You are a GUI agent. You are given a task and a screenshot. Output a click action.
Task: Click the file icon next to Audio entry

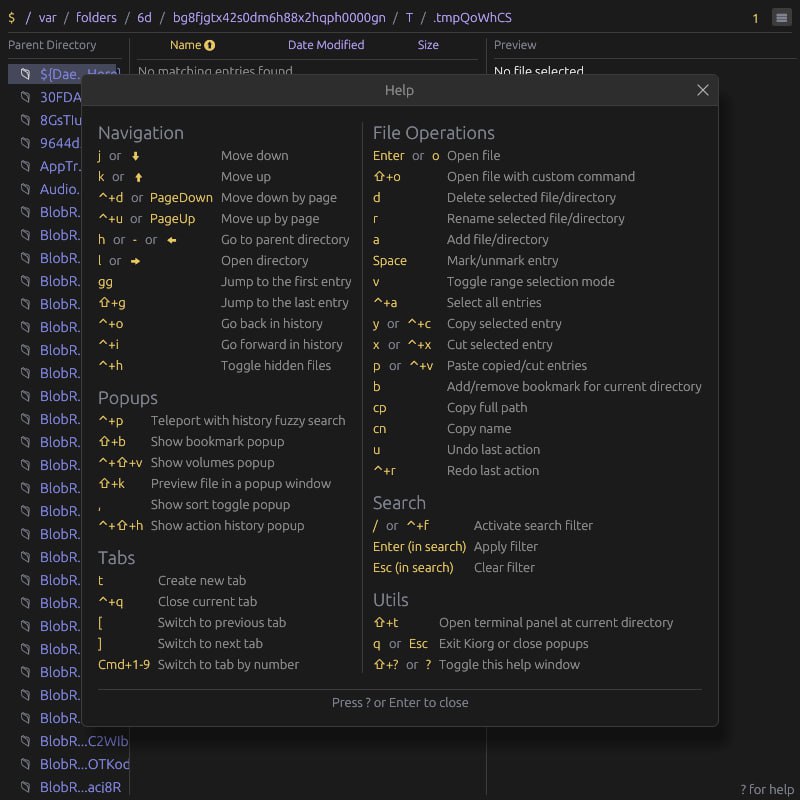coord(26,189)
